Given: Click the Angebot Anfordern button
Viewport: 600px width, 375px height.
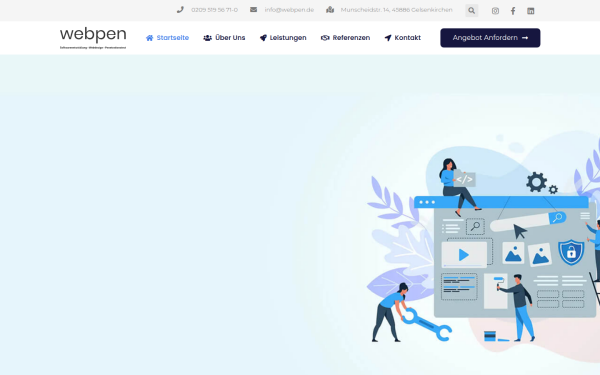Looking at the screenshot, I should point(490,38).
